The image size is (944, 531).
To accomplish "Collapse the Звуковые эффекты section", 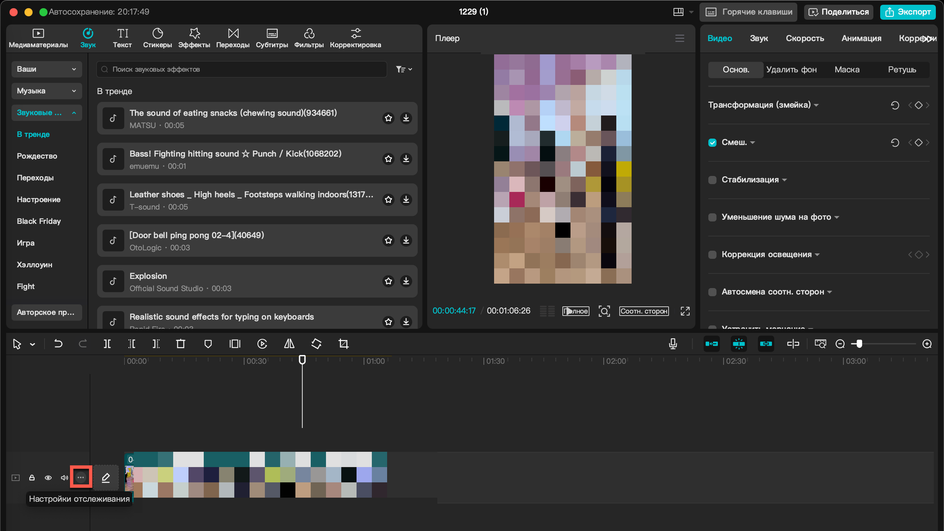I will click(x=46, y=113).
